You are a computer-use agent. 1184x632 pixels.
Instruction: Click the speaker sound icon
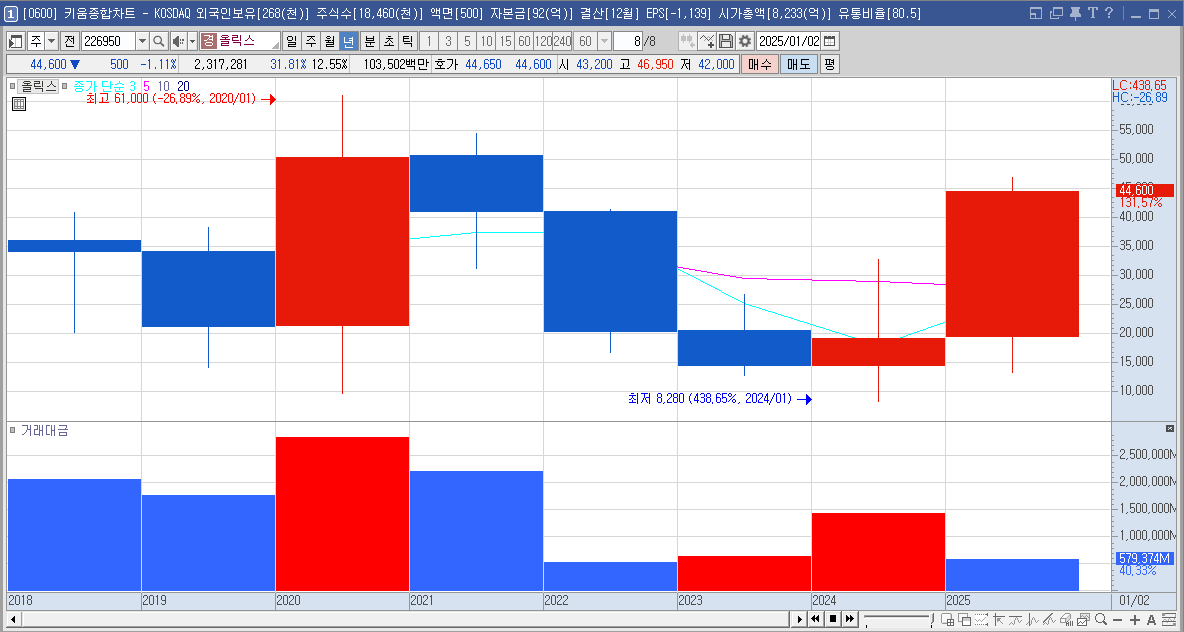coord(177,41)
